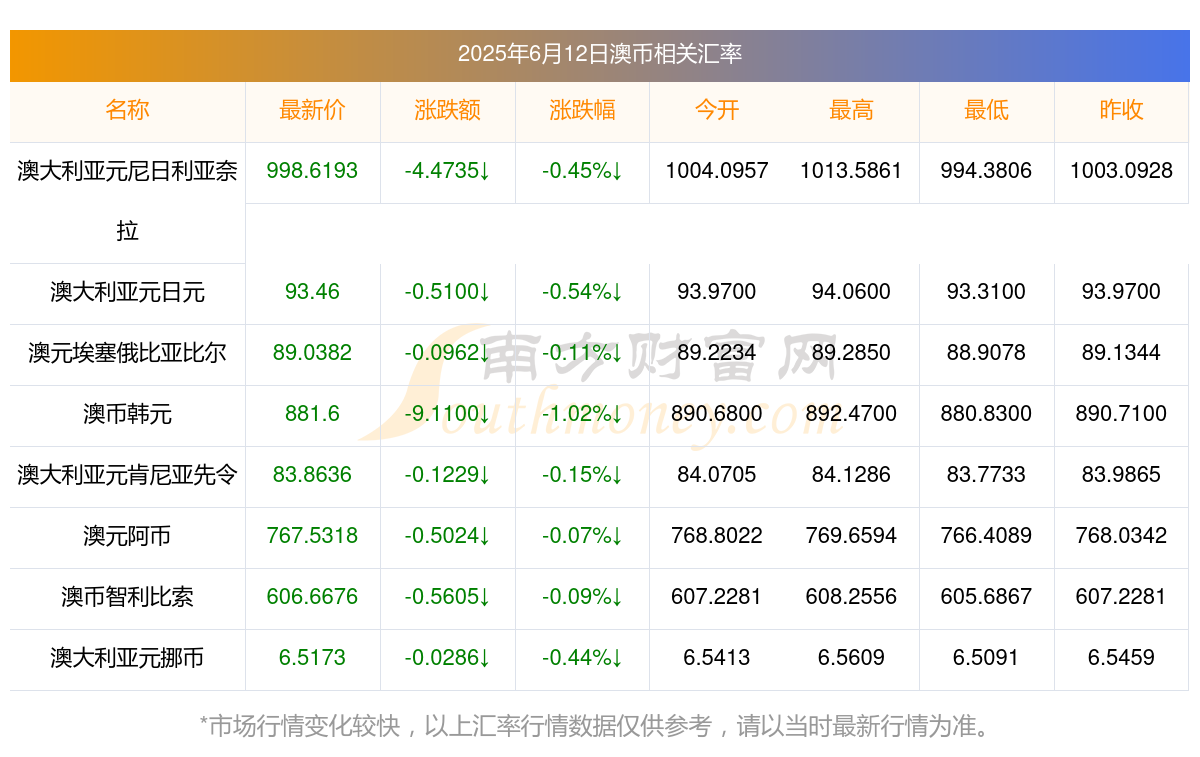Image resolution: width=1200 pixels, height=757 pixels.
Task: Click previous close 1003.0928
Action: [x=1121, y=171]
